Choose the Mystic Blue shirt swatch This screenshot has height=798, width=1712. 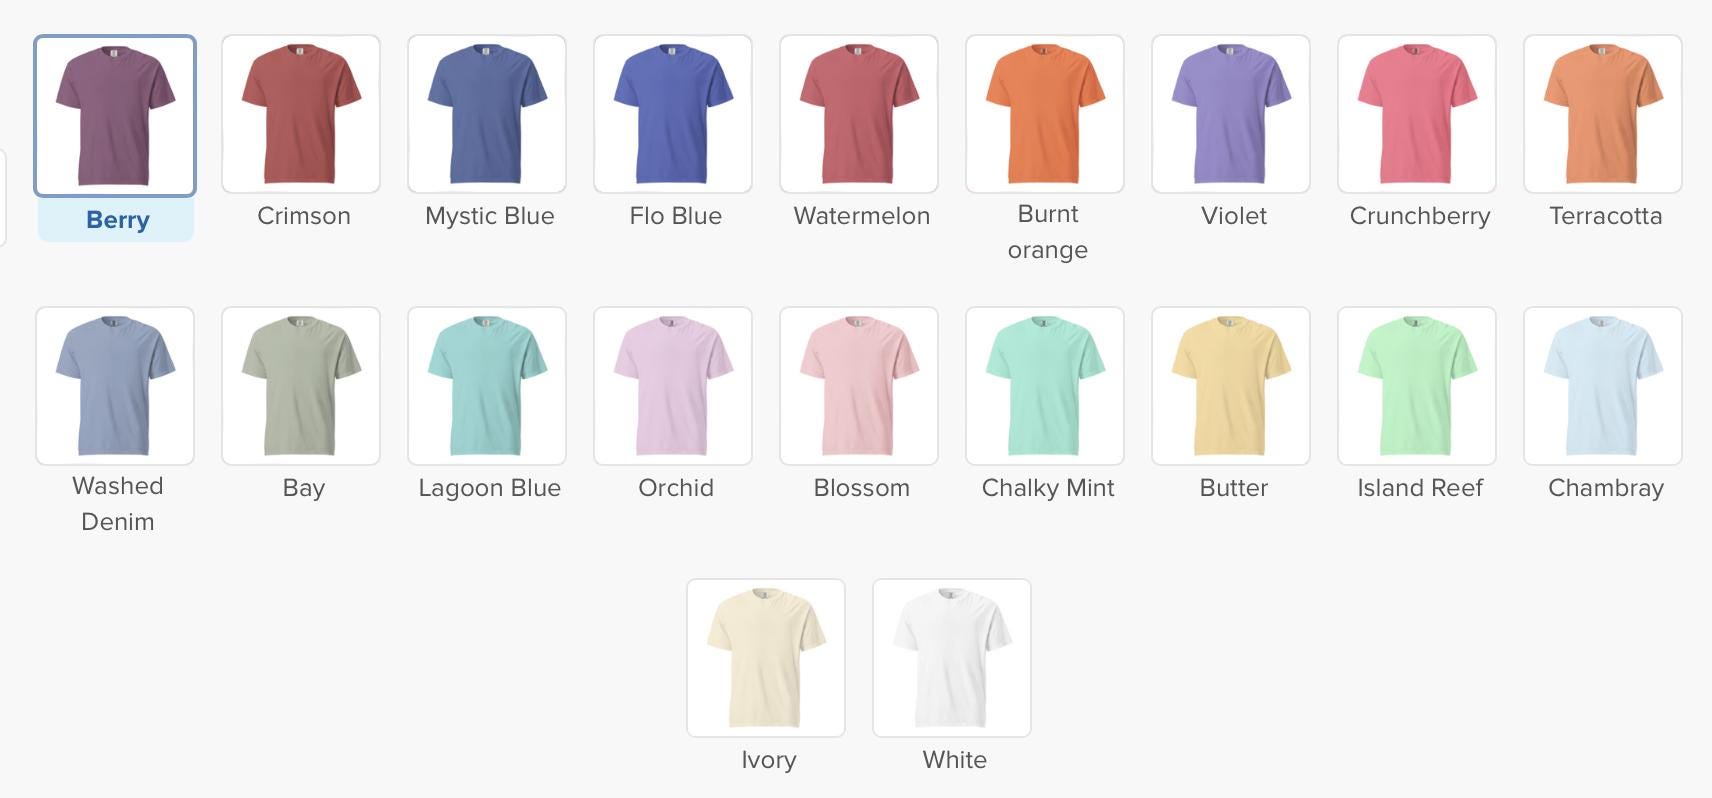tap(487, 114)
